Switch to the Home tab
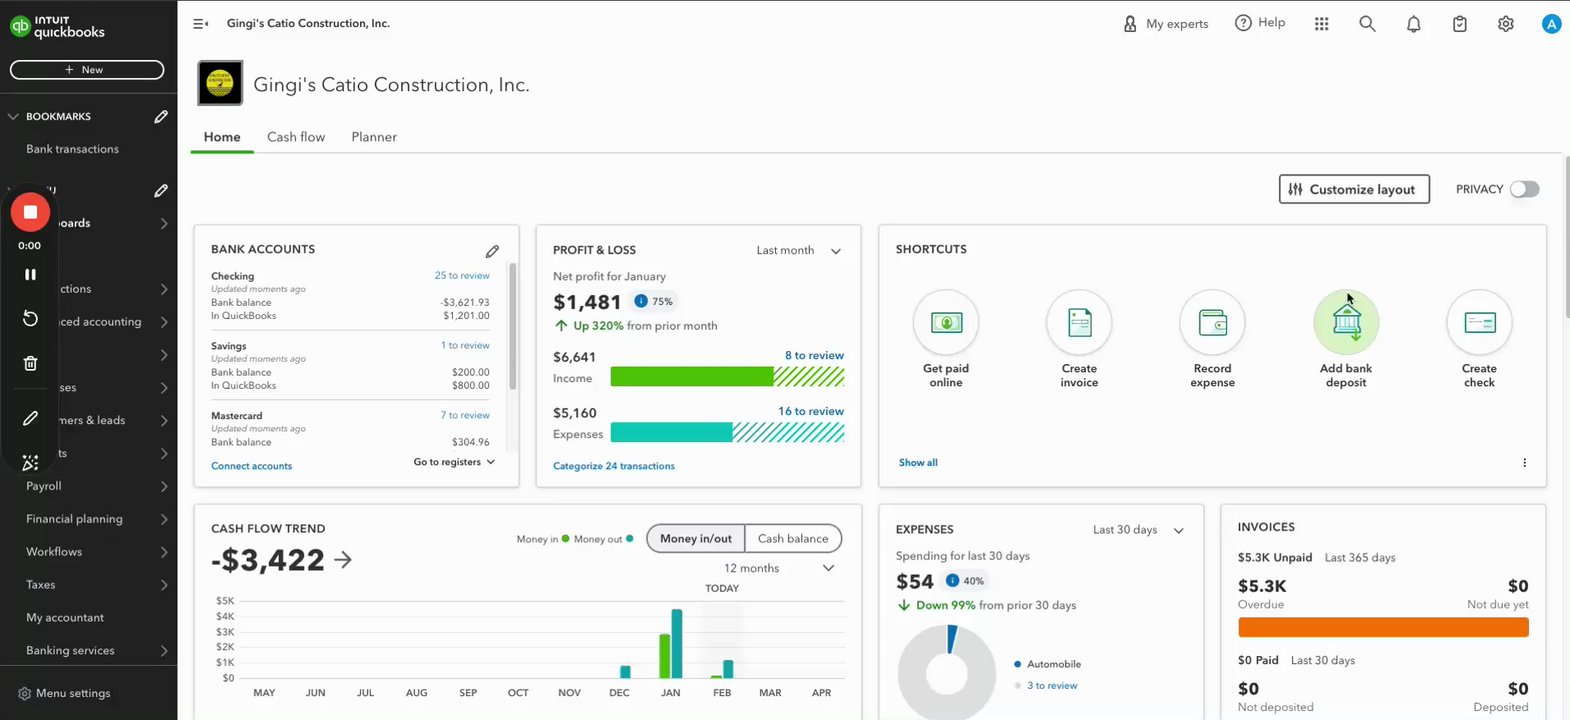The image size is (1570, 720). tap(222, 137)
